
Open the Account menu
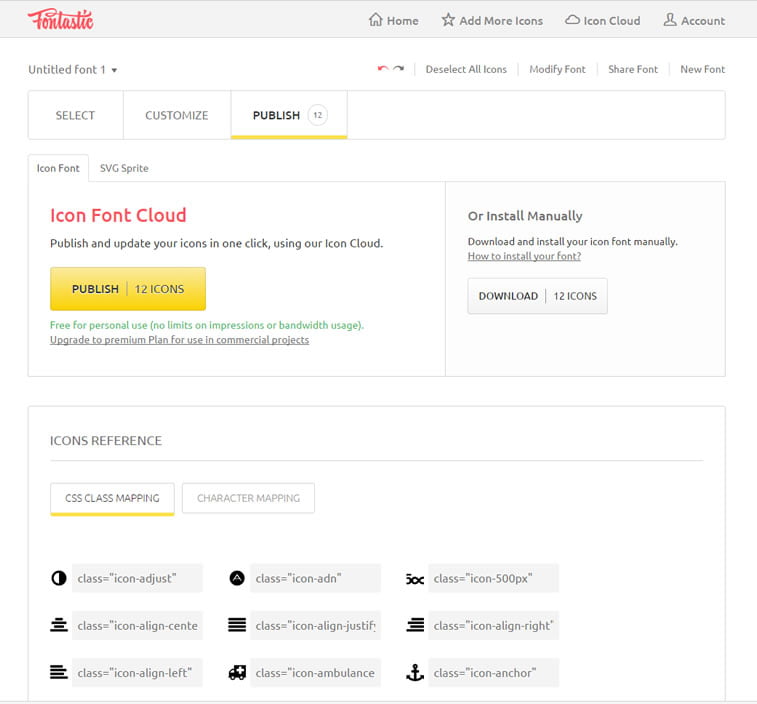coord(694,20)
